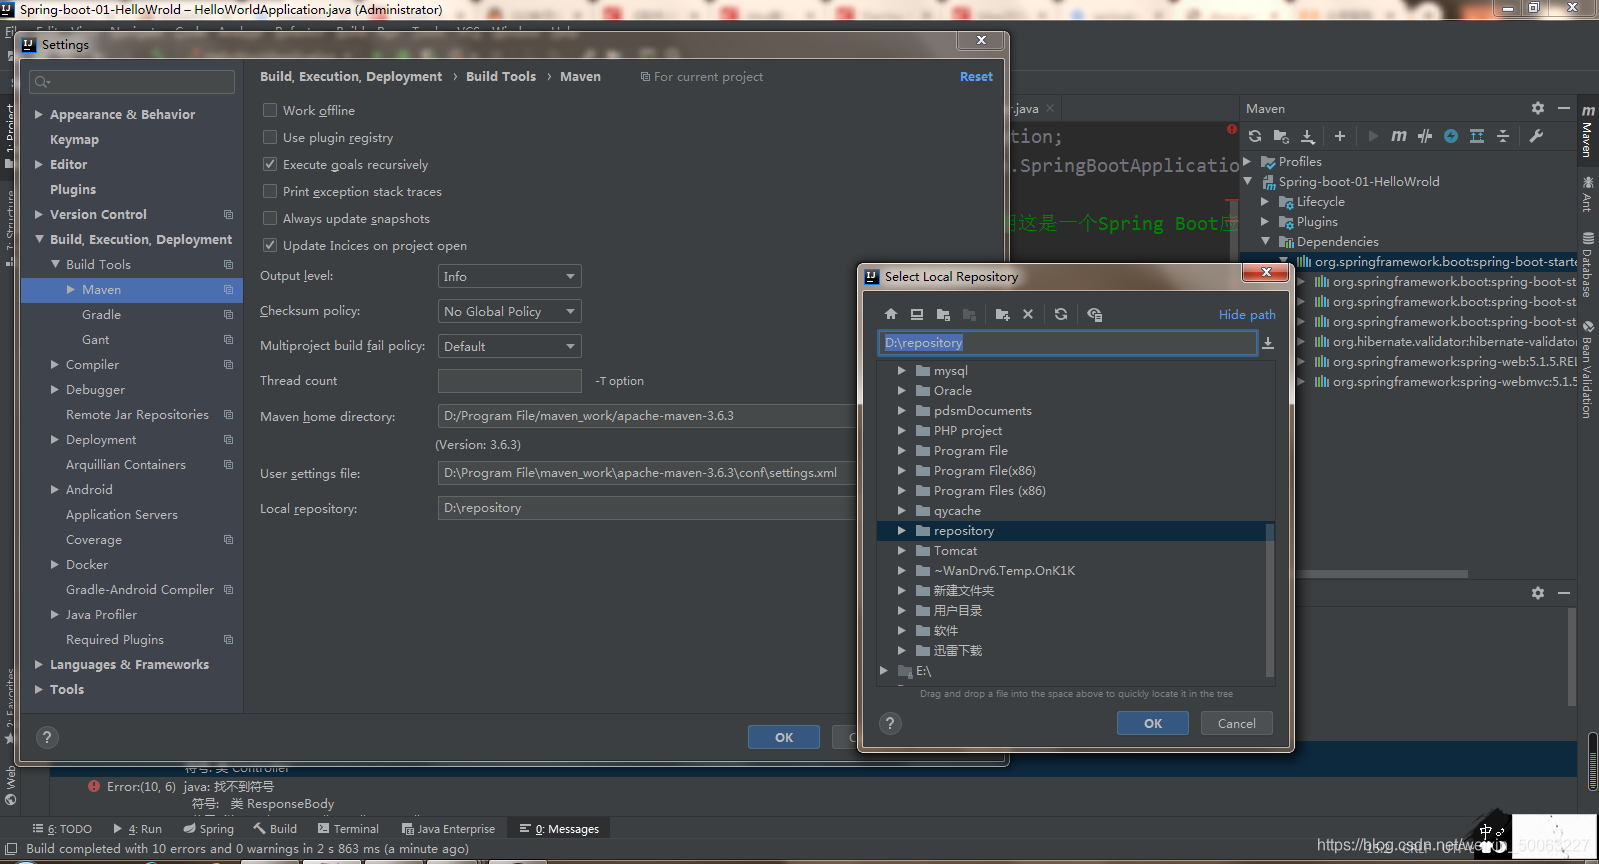The image size is (1599, 864).
Task: Enable Always update snapshots checkbox
Action: click(x=270, y=218)
